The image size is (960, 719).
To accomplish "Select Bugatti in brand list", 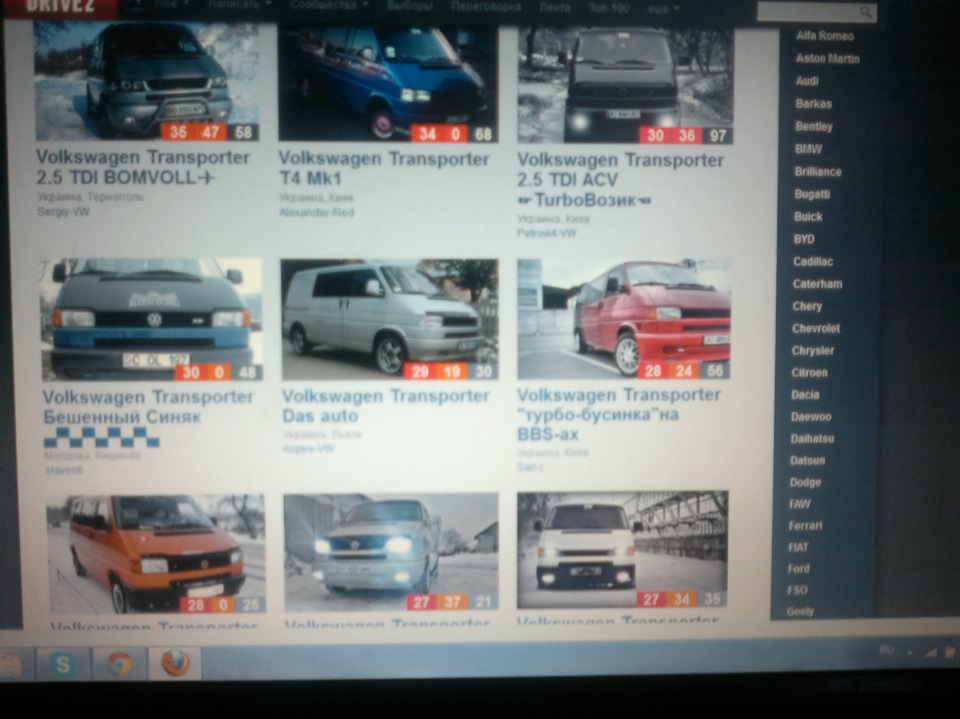I will coord(812,194).
